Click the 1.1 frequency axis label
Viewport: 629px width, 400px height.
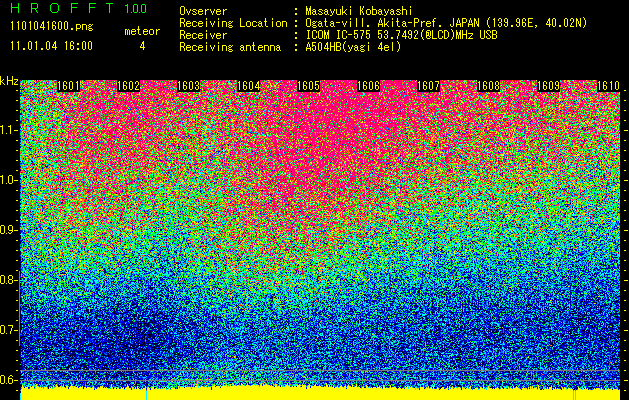pyautogui.click(x=9, y=130)
